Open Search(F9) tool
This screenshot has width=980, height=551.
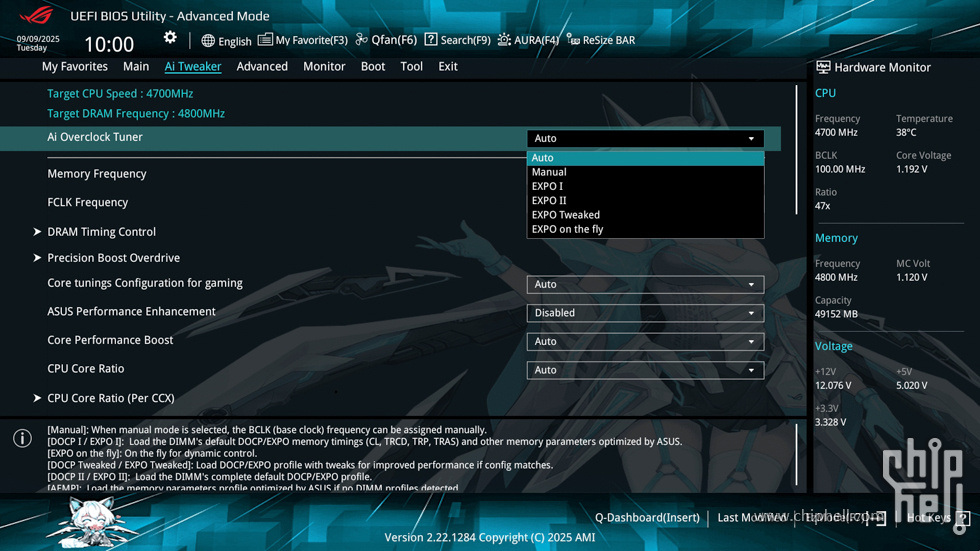[458, 40]
